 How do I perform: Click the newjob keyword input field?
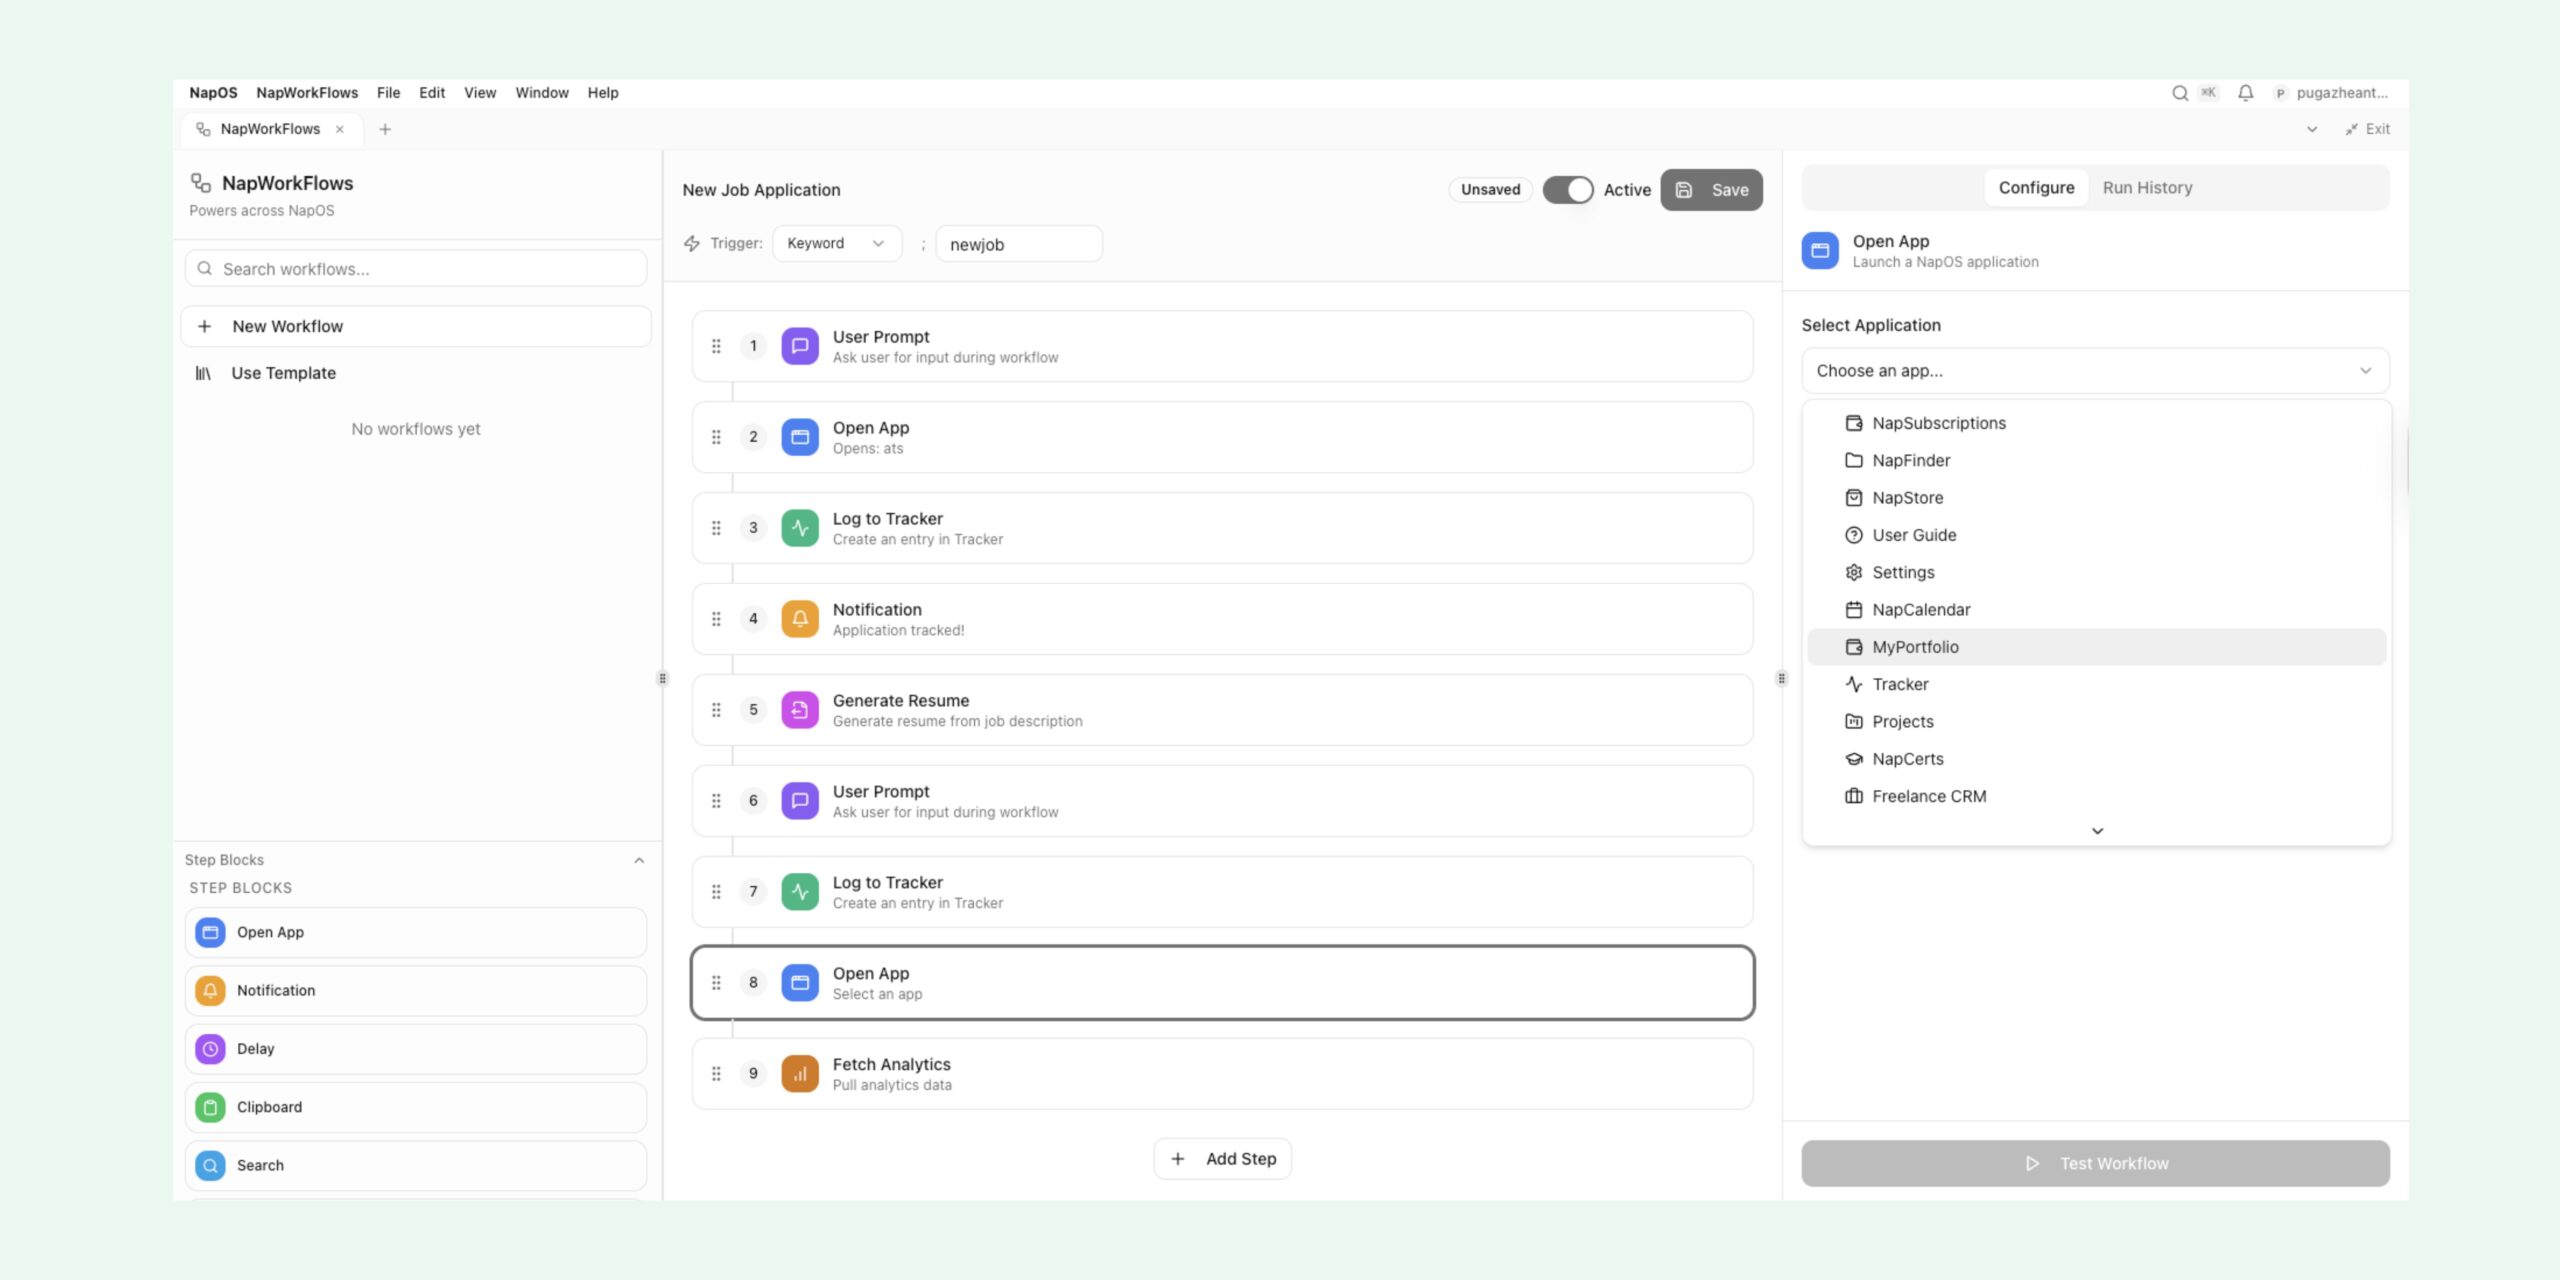(1018, 243)
